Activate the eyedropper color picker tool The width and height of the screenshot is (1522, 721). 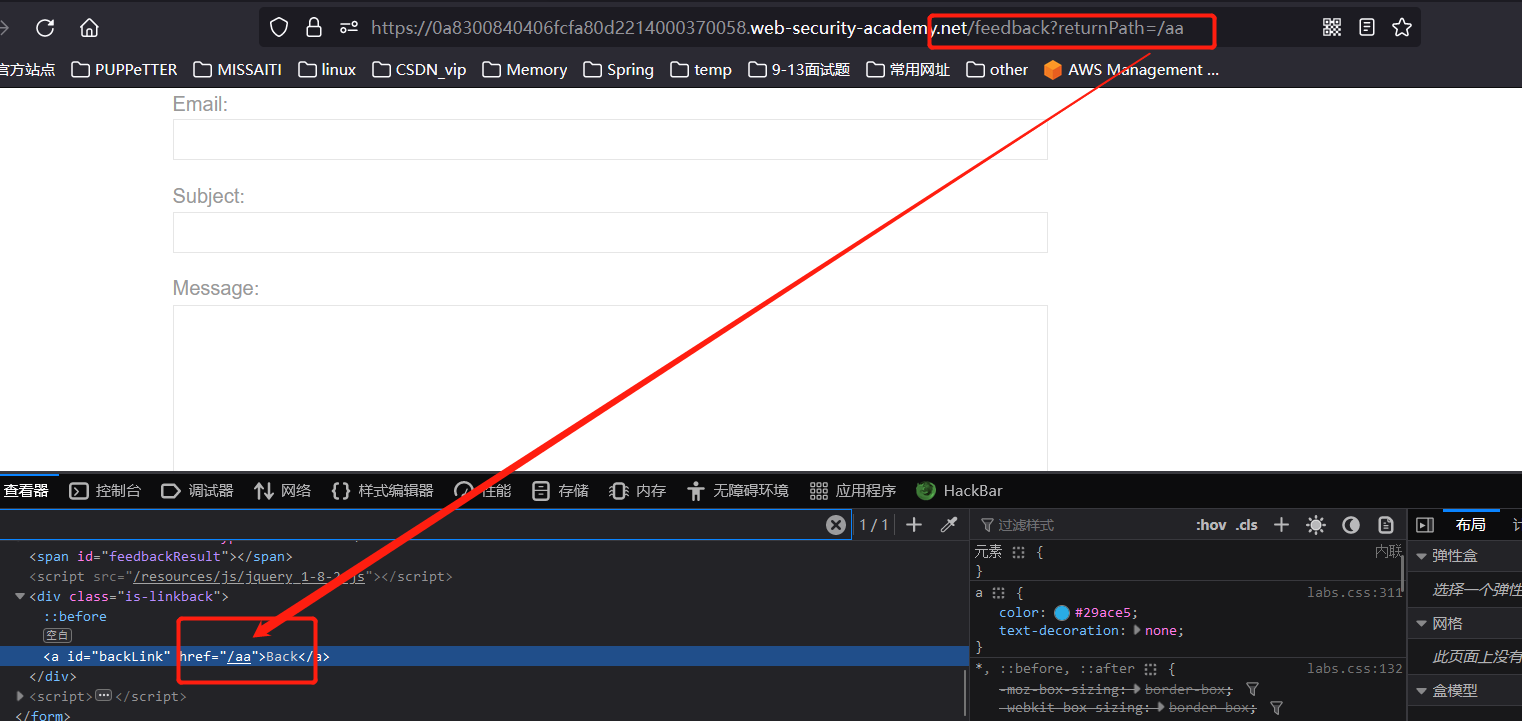coord(949,525)
